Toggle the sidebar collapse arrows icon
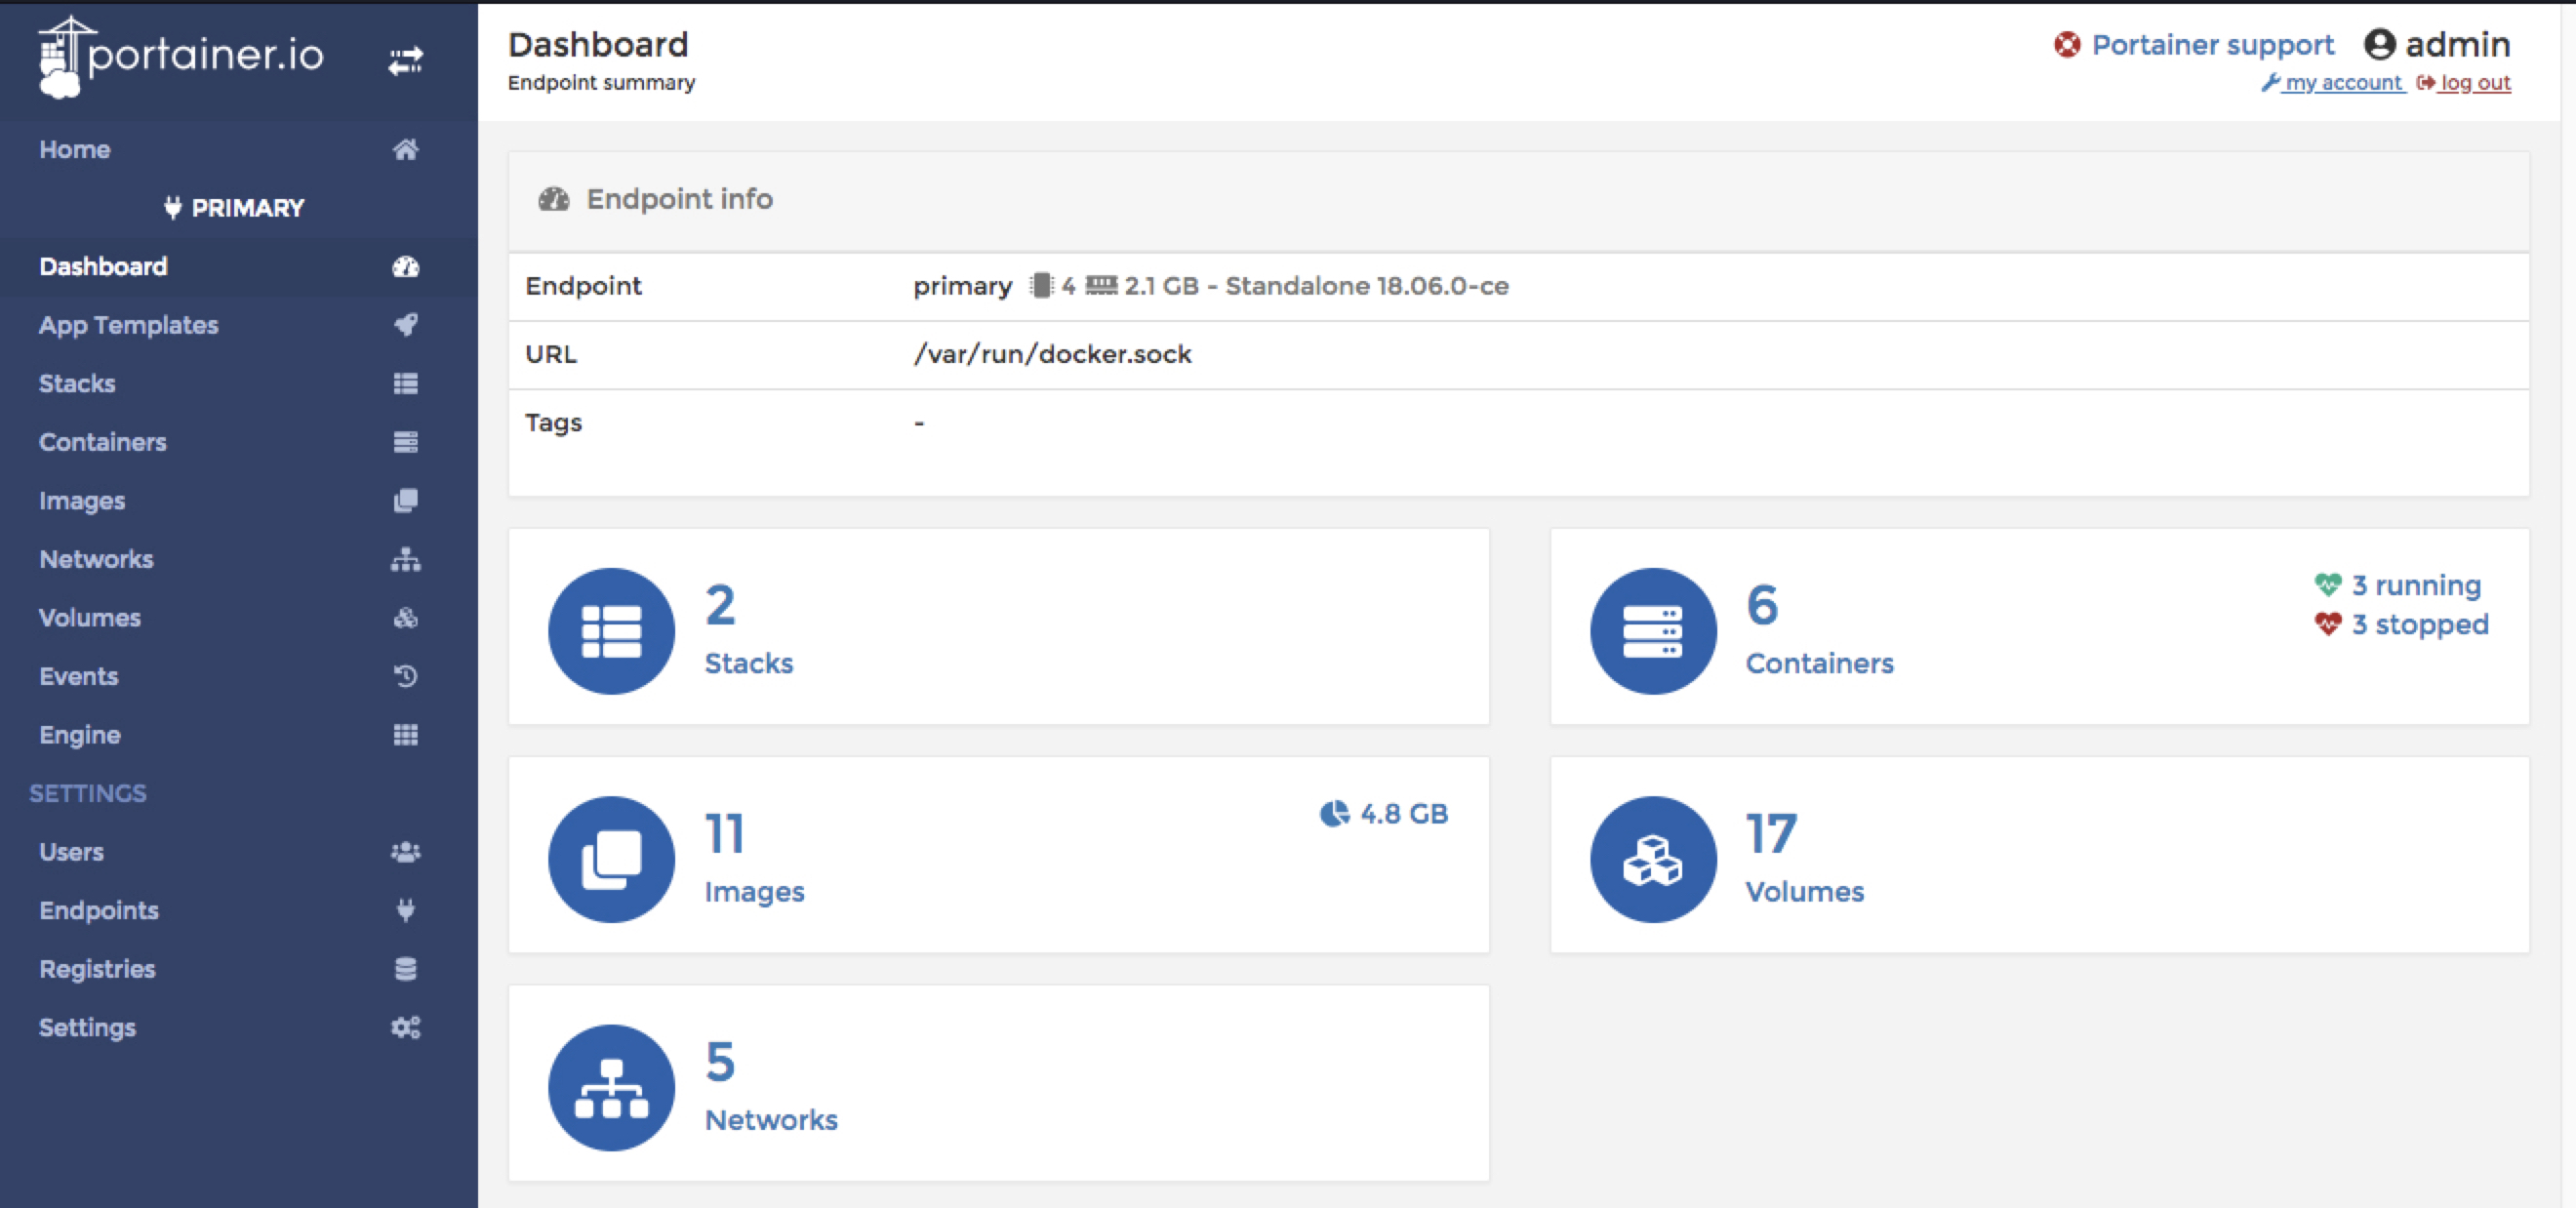 (x=405, y=61)
